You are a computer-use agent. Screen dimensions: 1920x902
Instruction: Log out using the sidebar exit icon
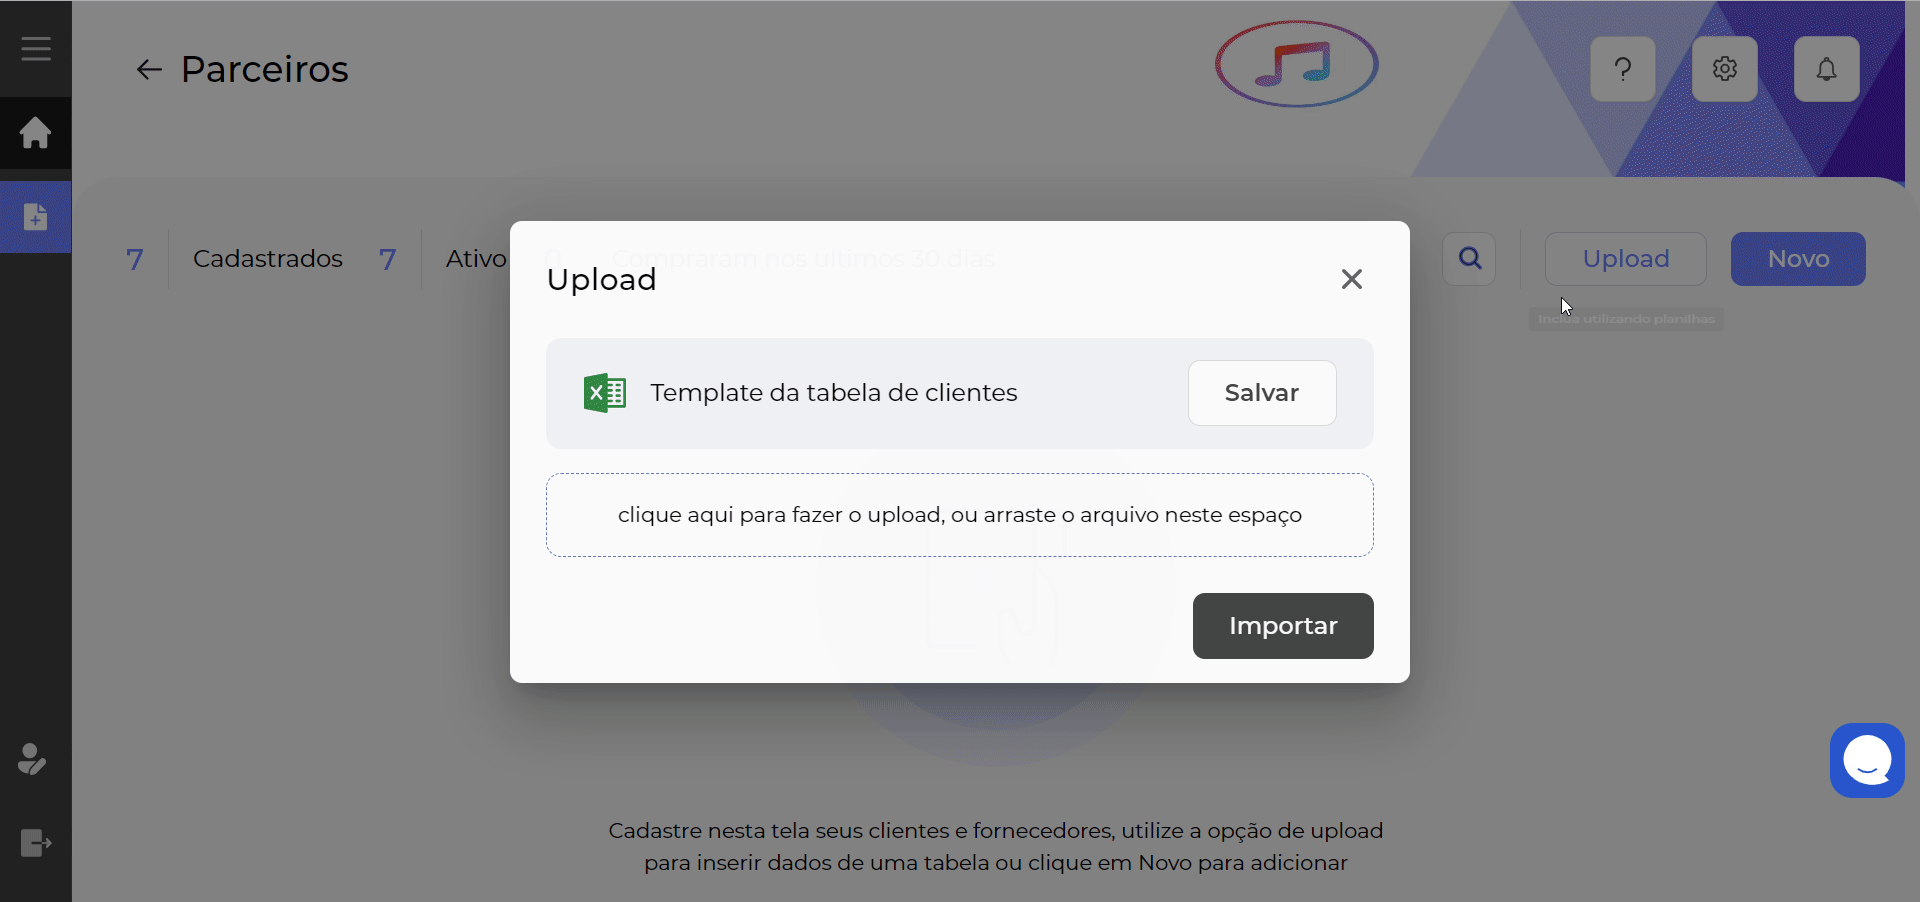point(35,843)
